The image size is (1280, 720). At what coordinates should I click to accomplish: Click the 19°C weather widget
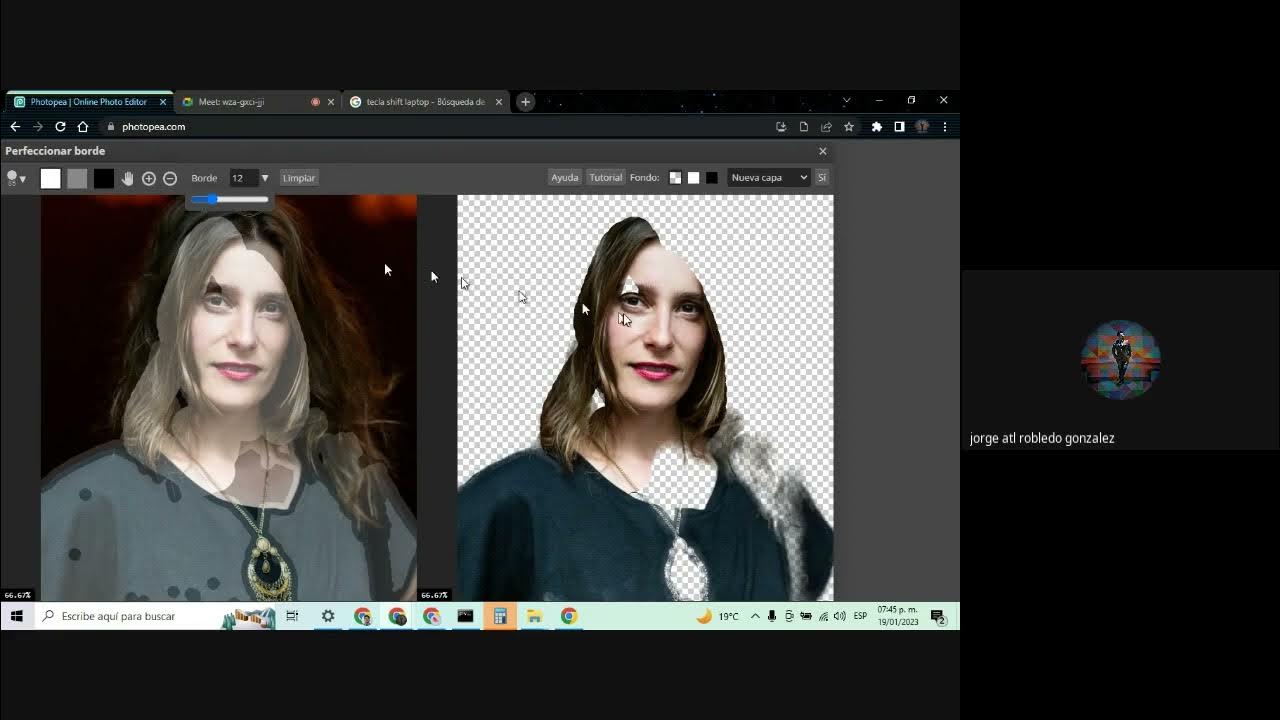(x=718, y=616)
